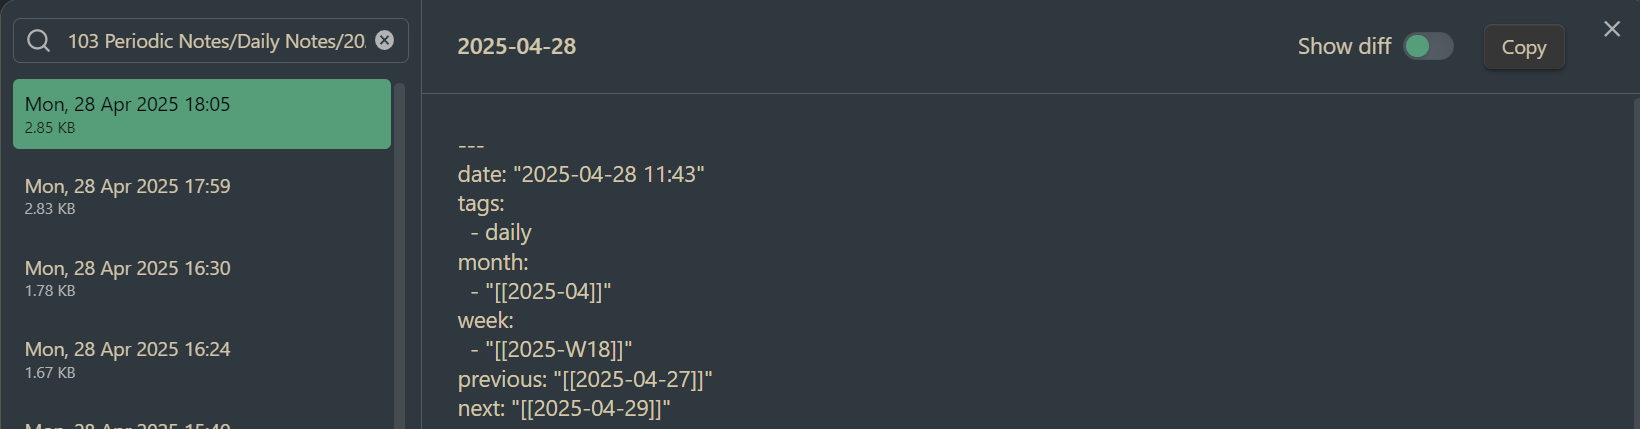Click the date "2025-04-28 11:43" line

[x=581, y=174]
